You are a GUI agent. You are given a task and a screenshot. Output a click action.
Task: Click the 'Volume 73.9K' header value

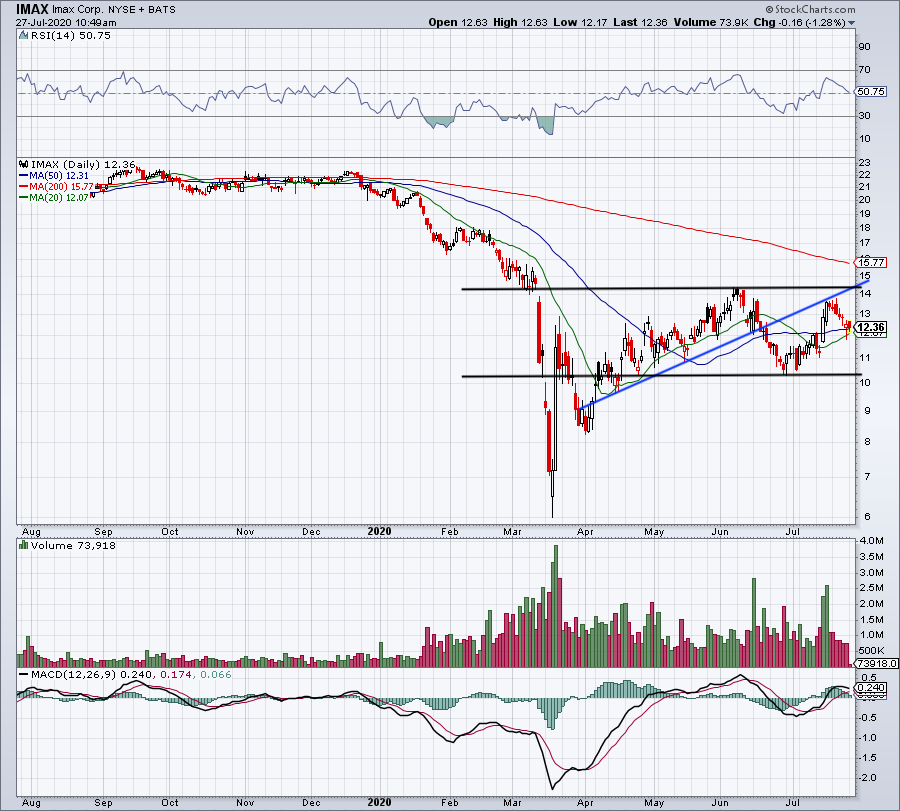tap(711, 22)
